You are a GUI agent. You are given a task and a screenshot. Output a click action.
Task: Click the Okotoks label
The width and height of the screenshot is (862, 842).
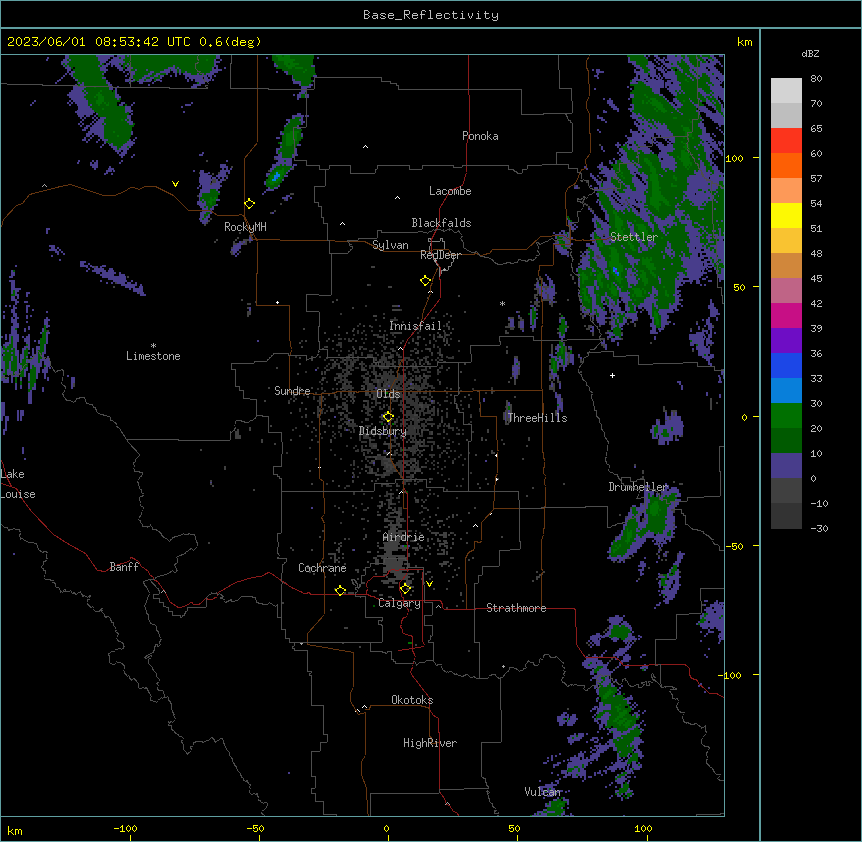point(412,700)
